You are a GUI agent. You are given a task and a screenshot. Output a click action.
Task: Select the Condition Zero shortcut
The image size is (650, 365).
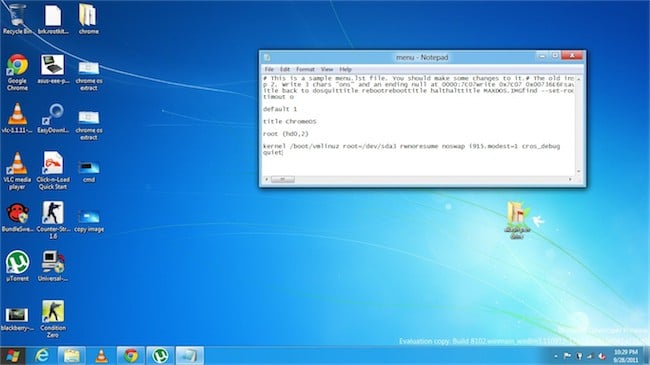53,319
